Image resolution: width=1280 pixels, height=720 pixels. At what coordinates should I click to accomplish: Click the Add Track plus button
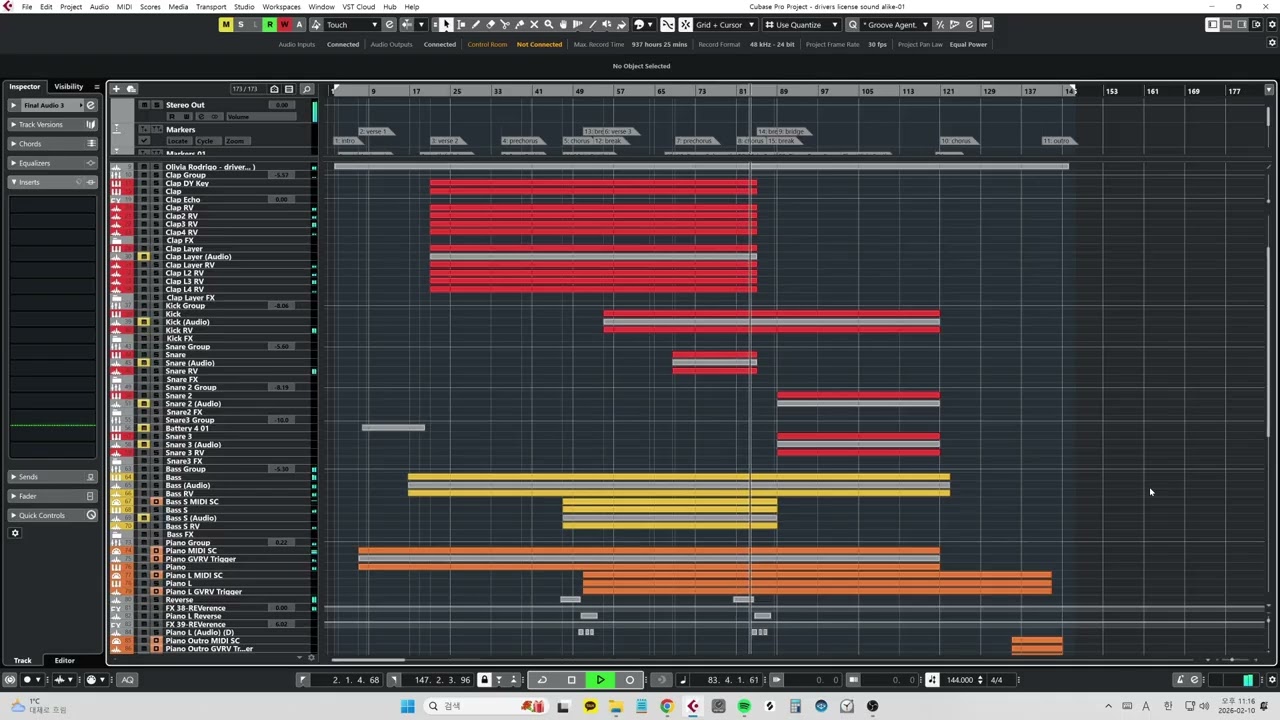click(x=116, y=89)
